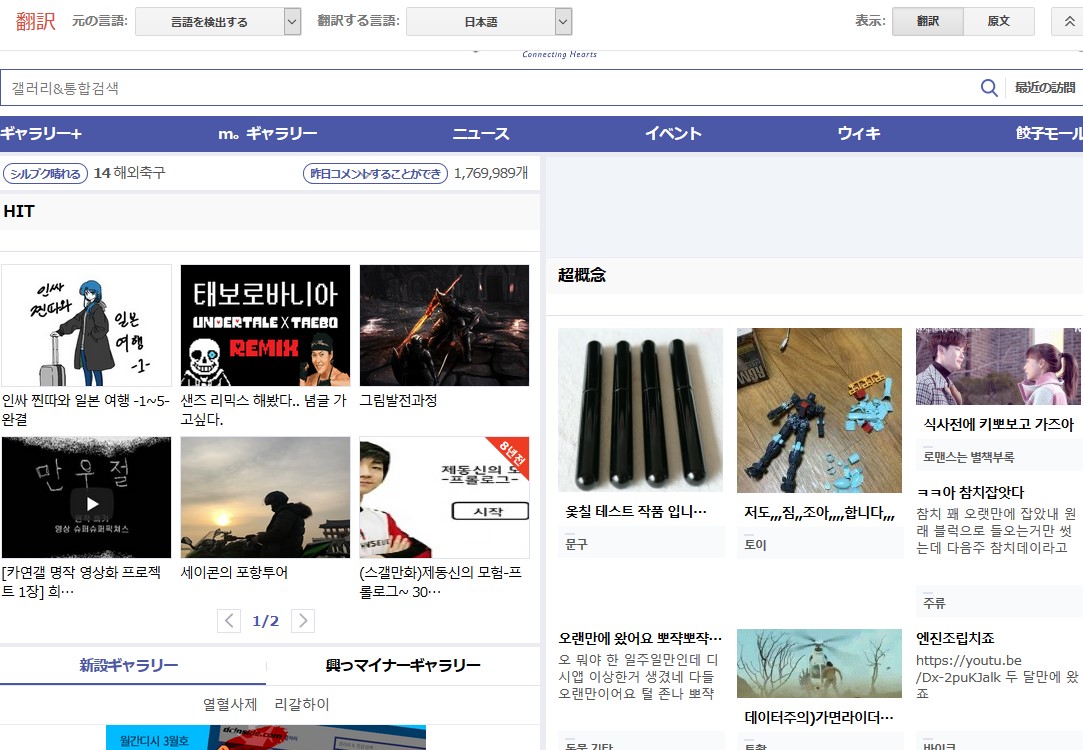Click the four black pens thumbnail
The image size is (1083, 750).
[x=640, y=410]
